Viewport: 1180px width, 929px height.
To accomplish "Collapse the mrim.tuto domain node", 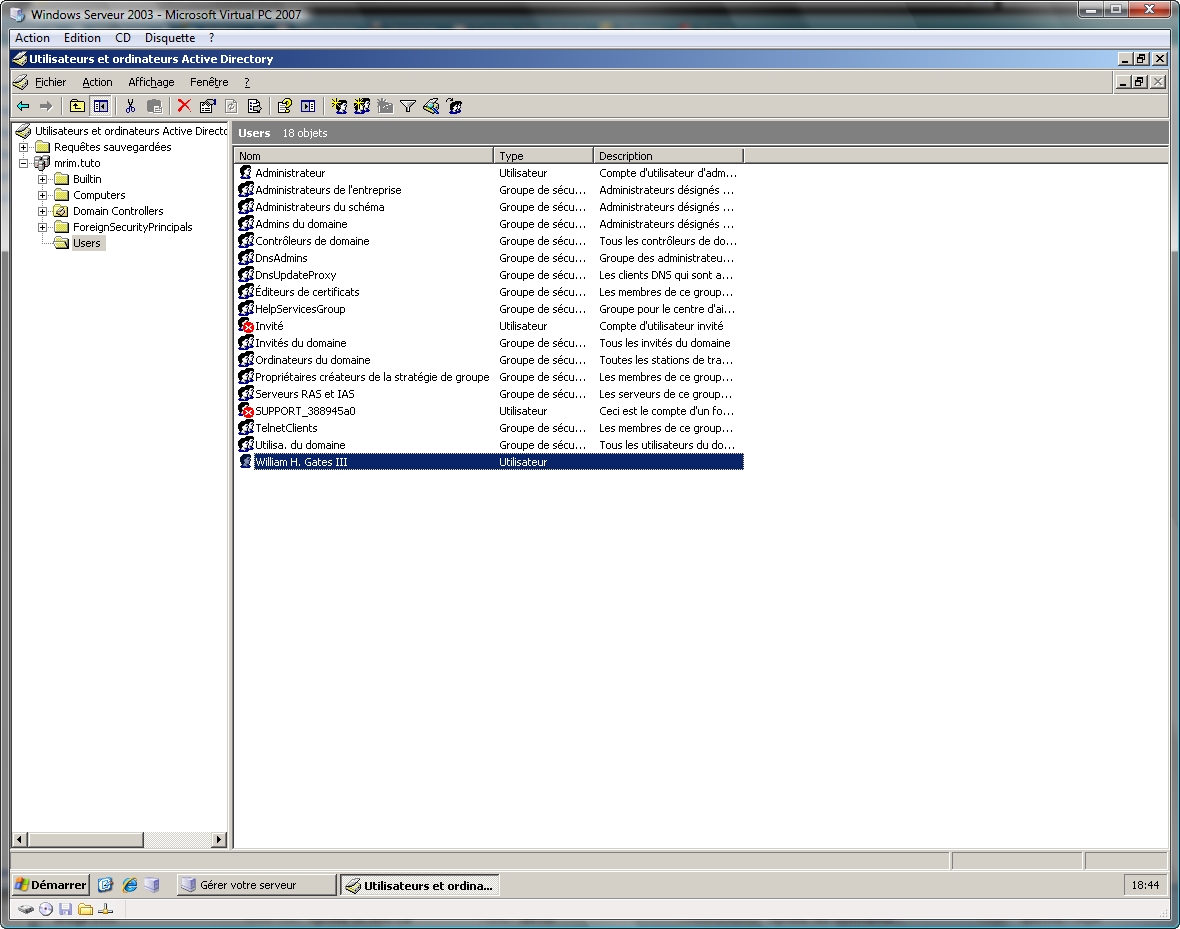I will [x=23, y=163].
